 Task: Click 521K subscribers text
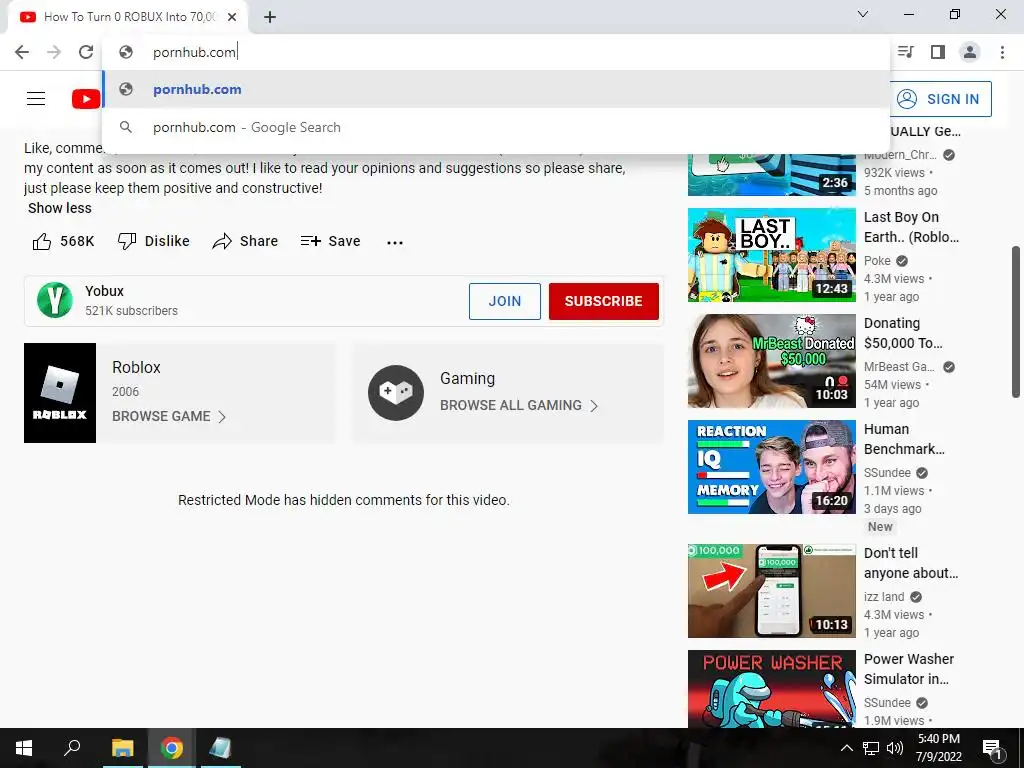[x=131, y=311]
